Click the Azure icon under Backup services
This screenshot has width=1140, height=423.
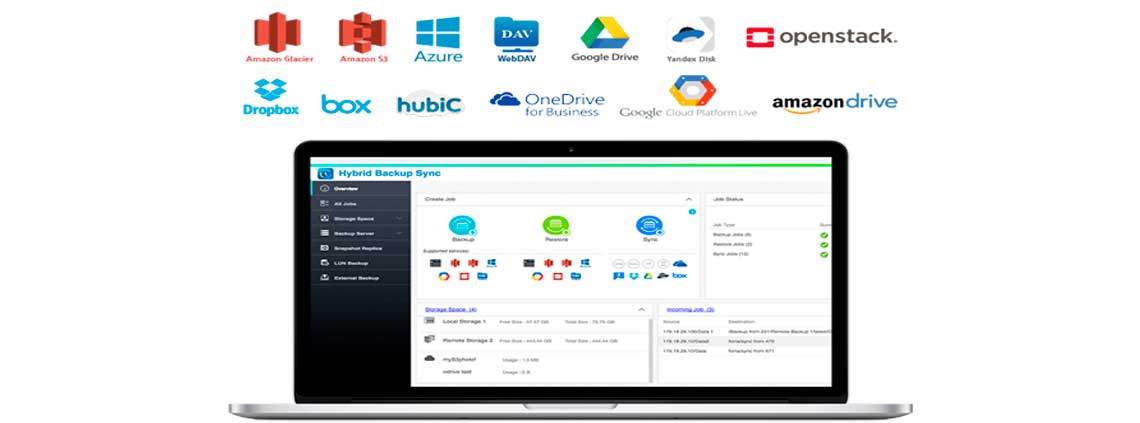(492, 263)
